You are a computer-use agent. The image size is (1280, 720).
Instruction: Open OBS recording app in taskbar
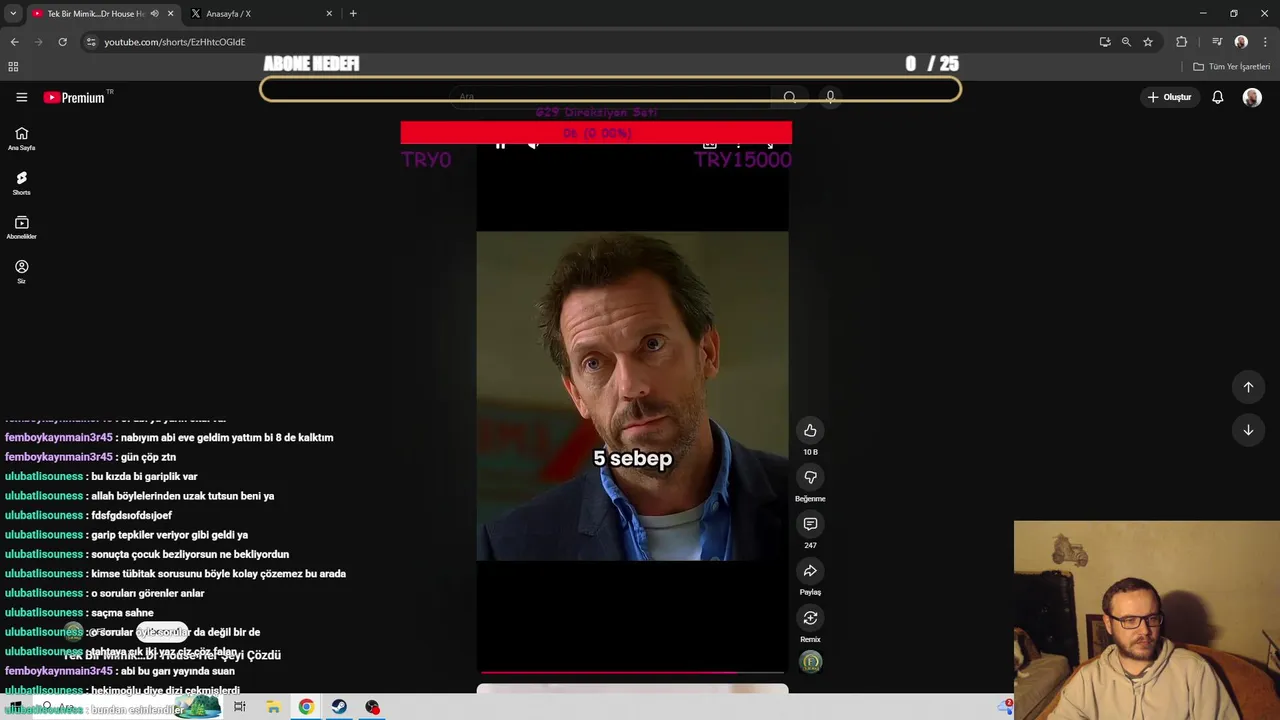click(x=372, y=707)
